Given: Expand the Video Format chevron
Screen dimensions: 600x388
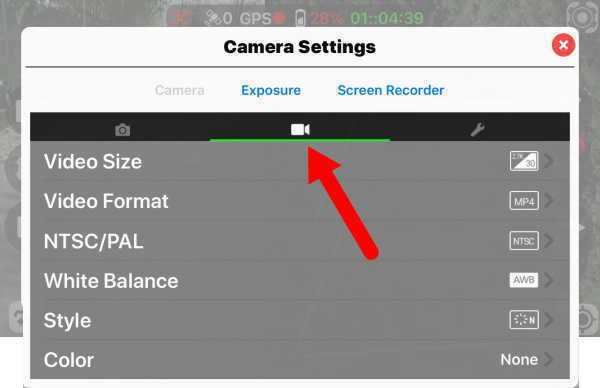Looking at the screenshot, I should (x=549, y=201).
